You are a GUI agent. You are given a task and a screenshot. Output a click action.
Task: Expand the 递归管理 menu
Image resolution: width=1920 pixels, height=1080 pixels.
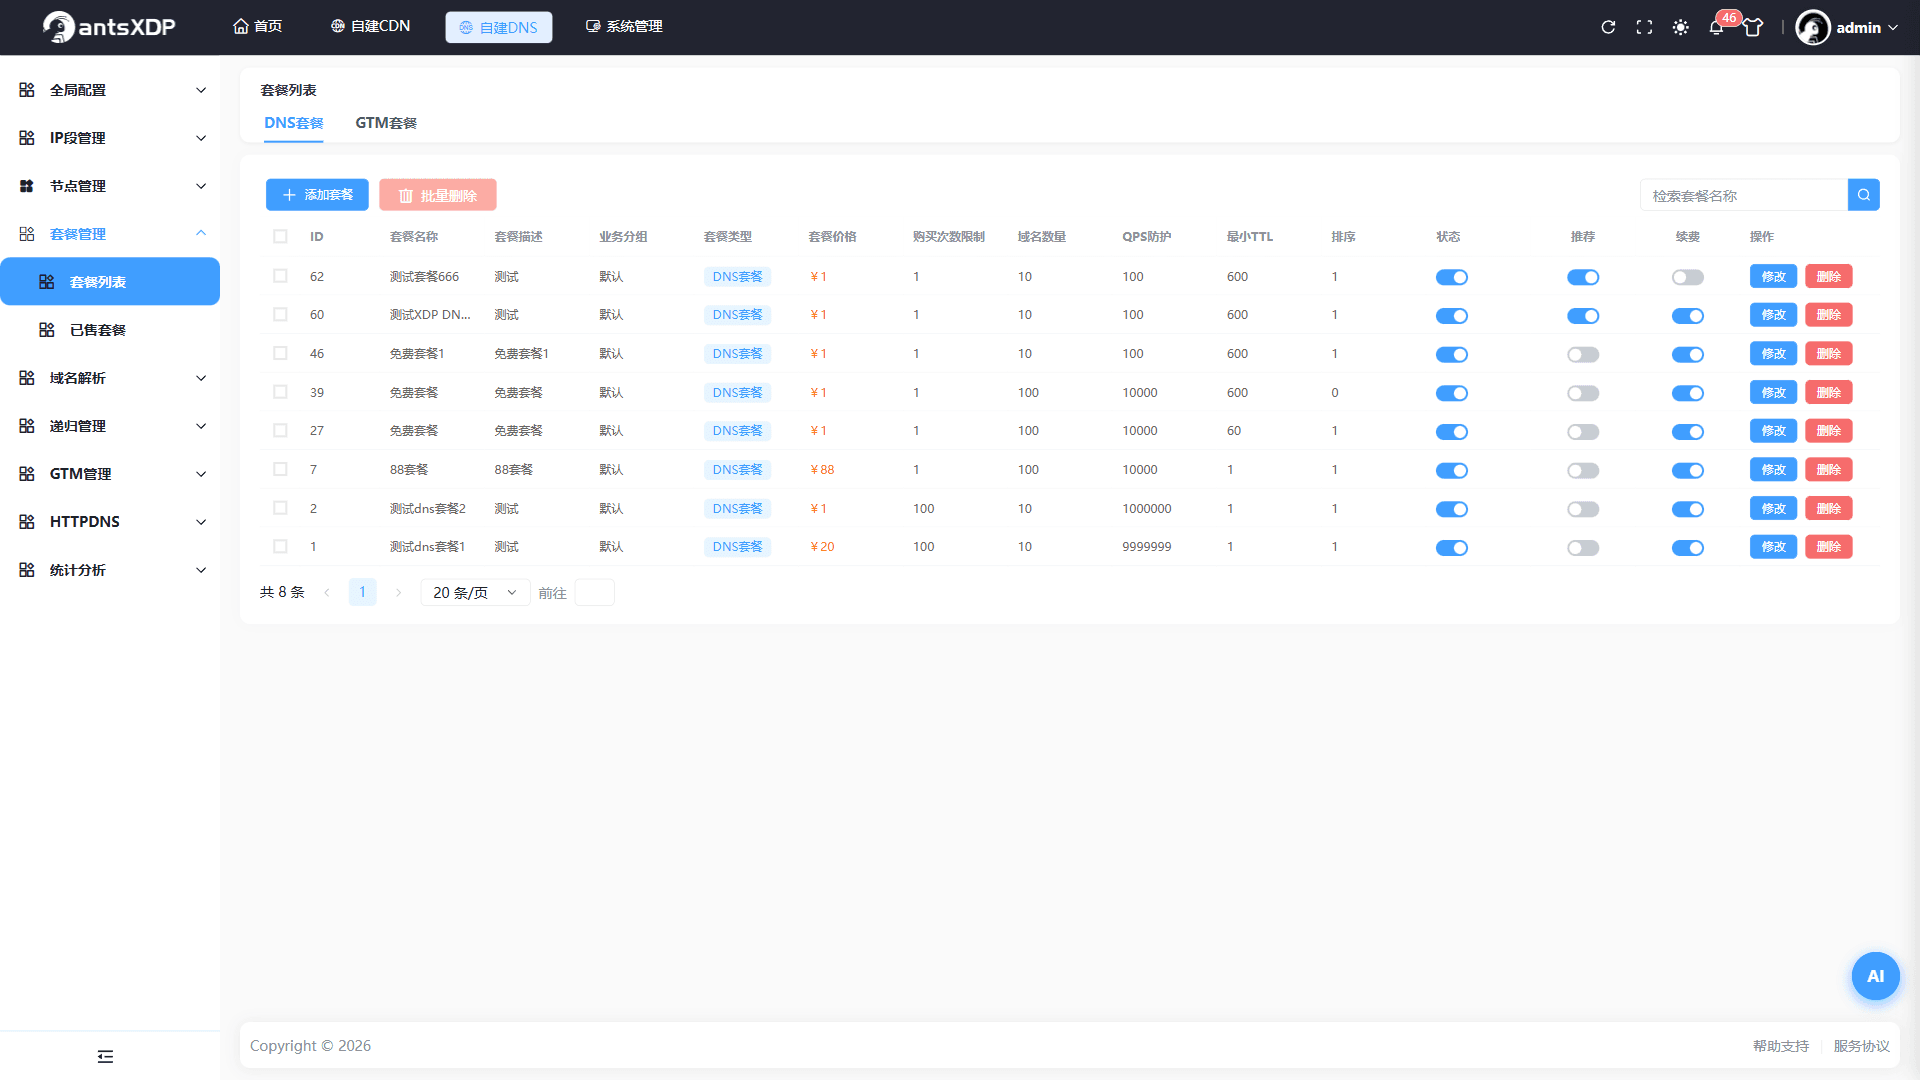point(110,426)
